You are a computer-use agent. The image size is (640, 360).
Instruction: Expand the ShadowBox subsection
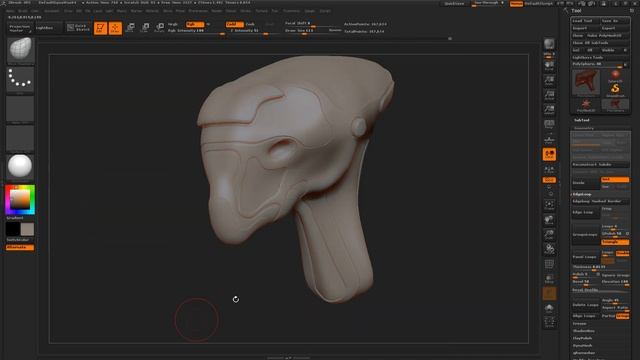click(584, 331)
